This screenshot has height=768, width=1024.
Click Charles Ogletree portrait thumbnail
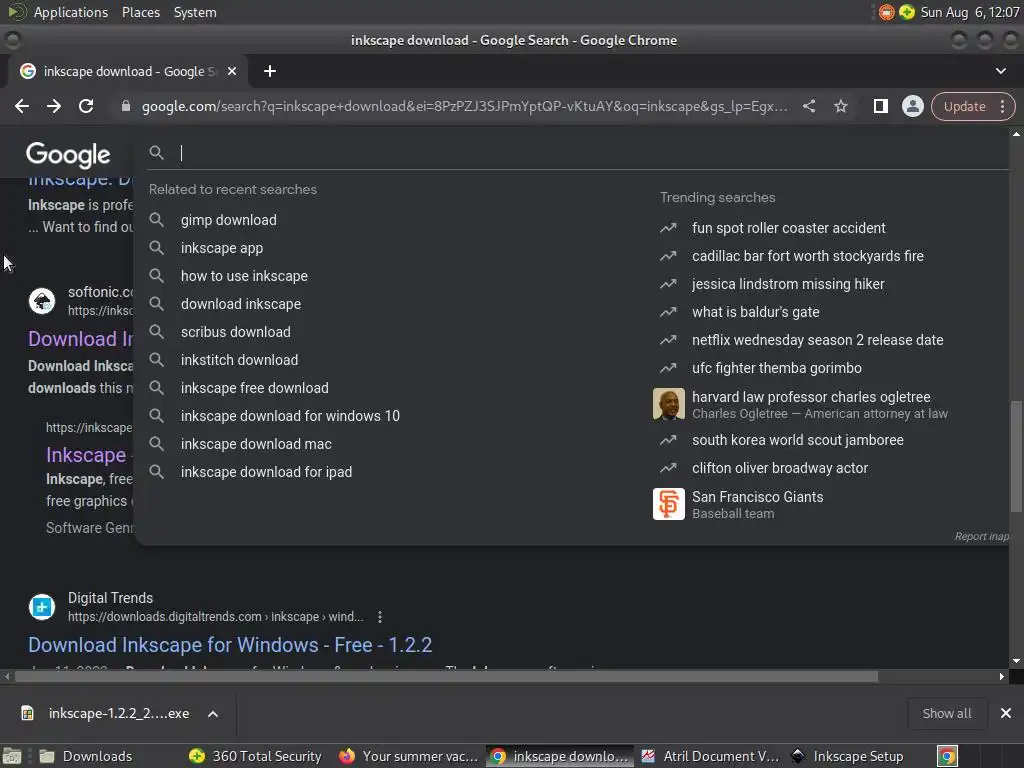coord(669,404)
